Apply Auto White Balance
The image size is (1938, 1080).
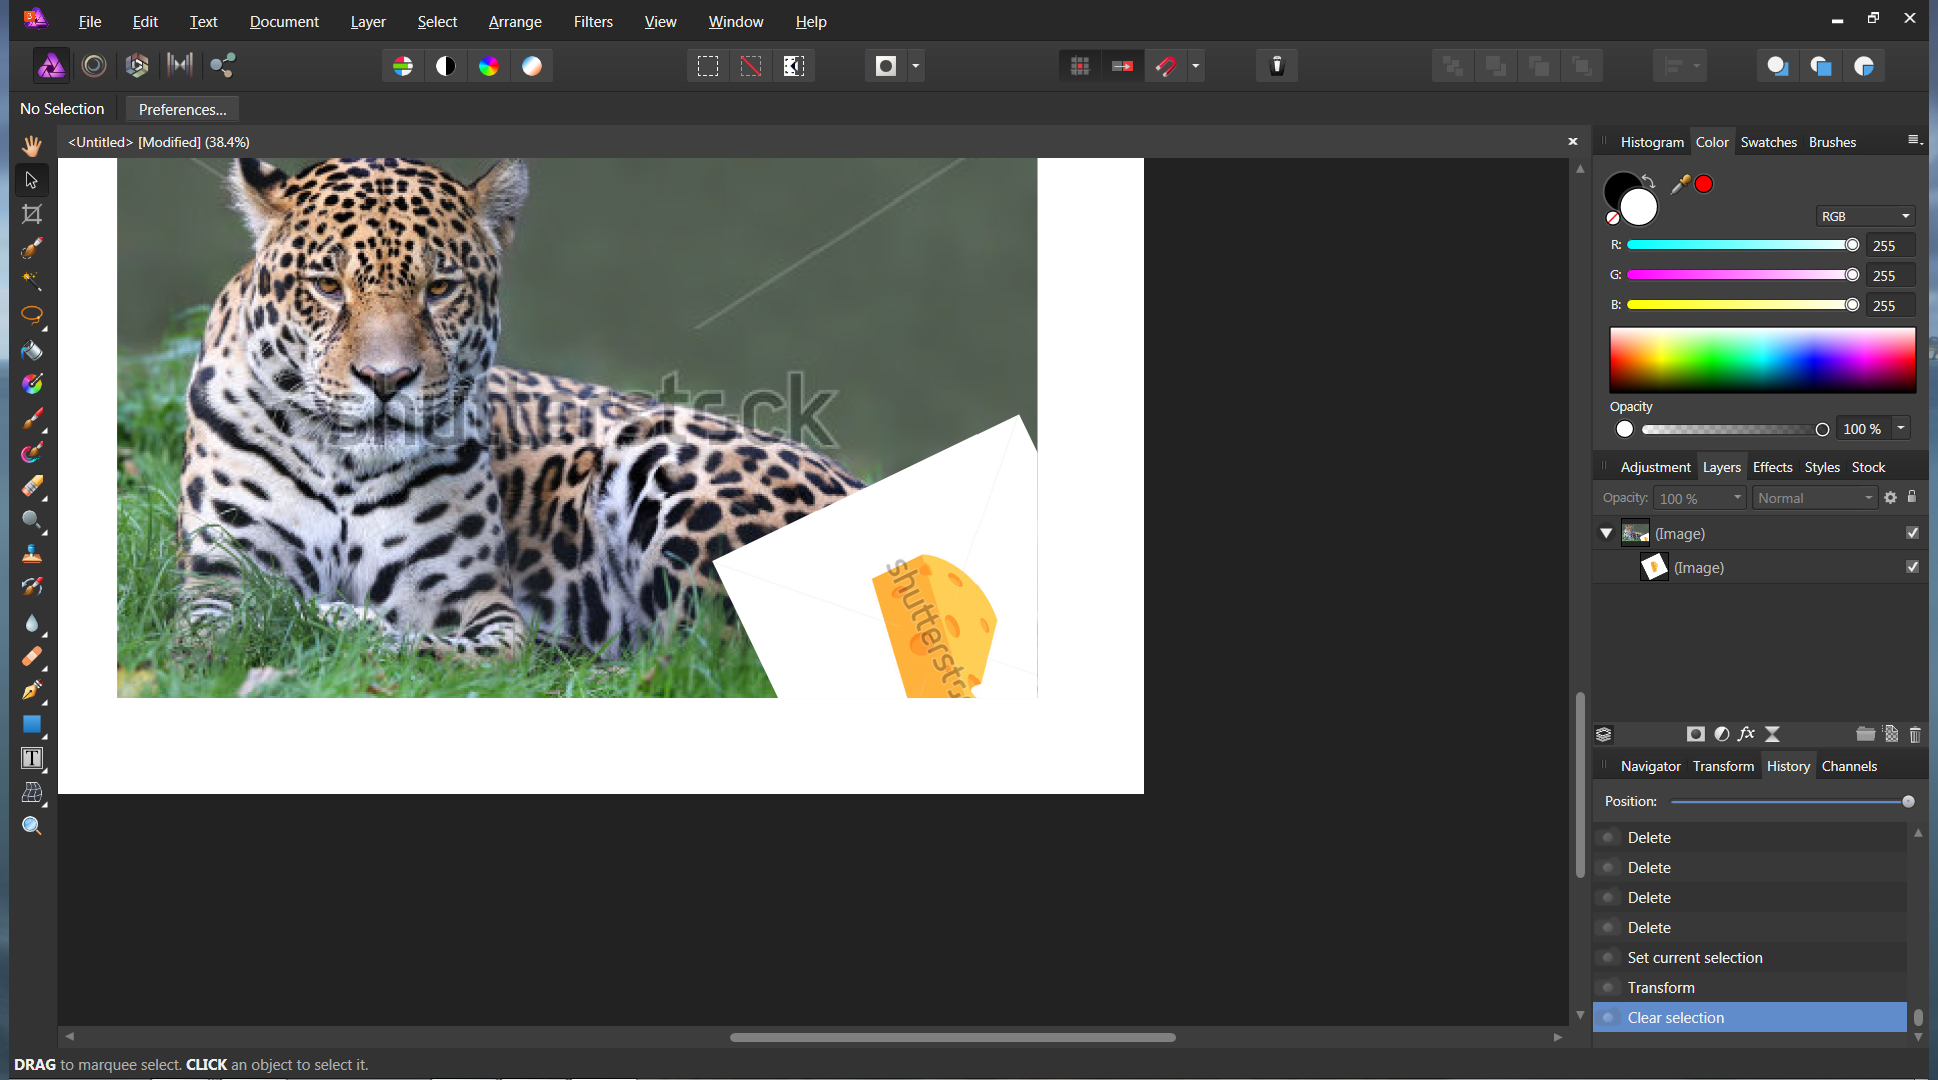[532, 66]
